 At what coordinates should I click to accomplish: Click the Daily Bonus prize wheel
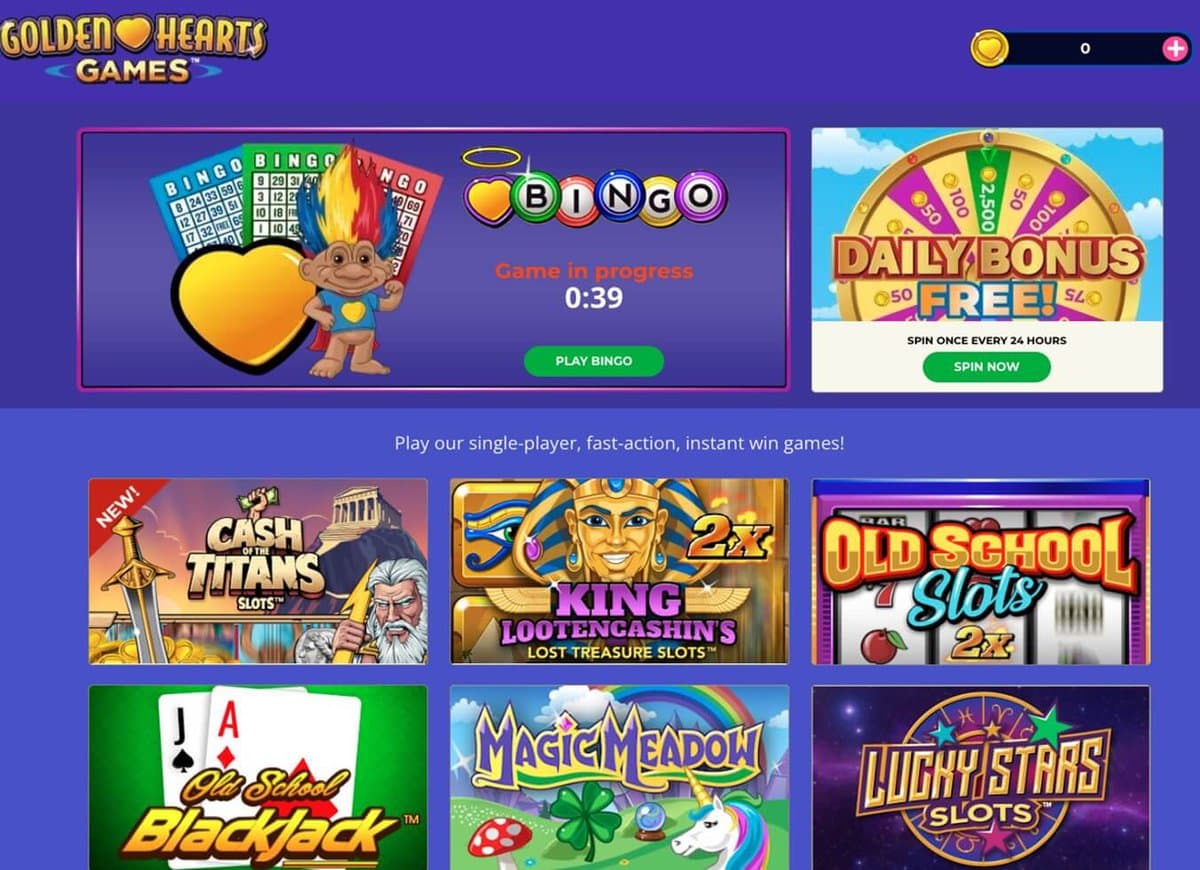coord(987,225)
